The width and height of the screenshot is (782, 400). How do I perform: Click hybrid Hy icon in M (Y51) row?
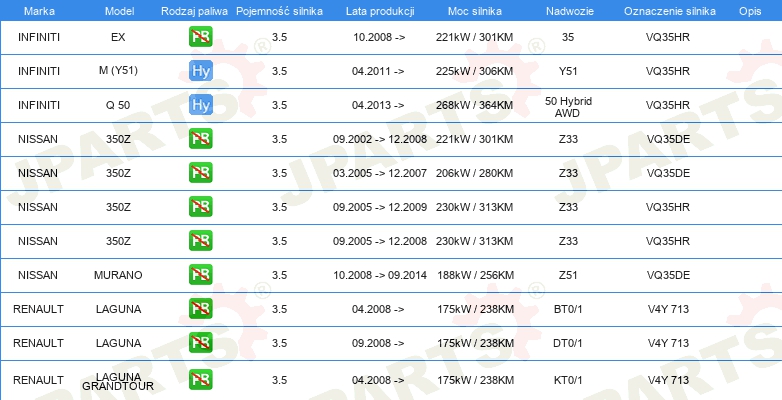200,71
